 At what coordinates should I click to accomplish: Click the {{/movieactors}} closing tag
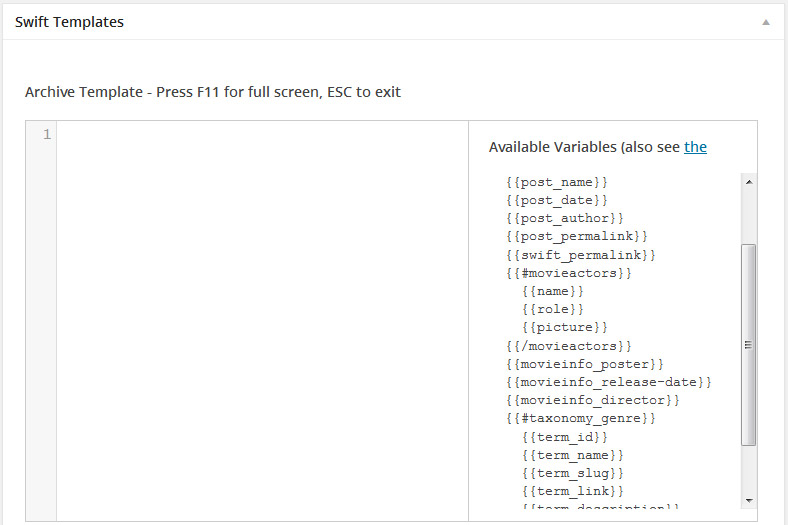click(569, 346)
